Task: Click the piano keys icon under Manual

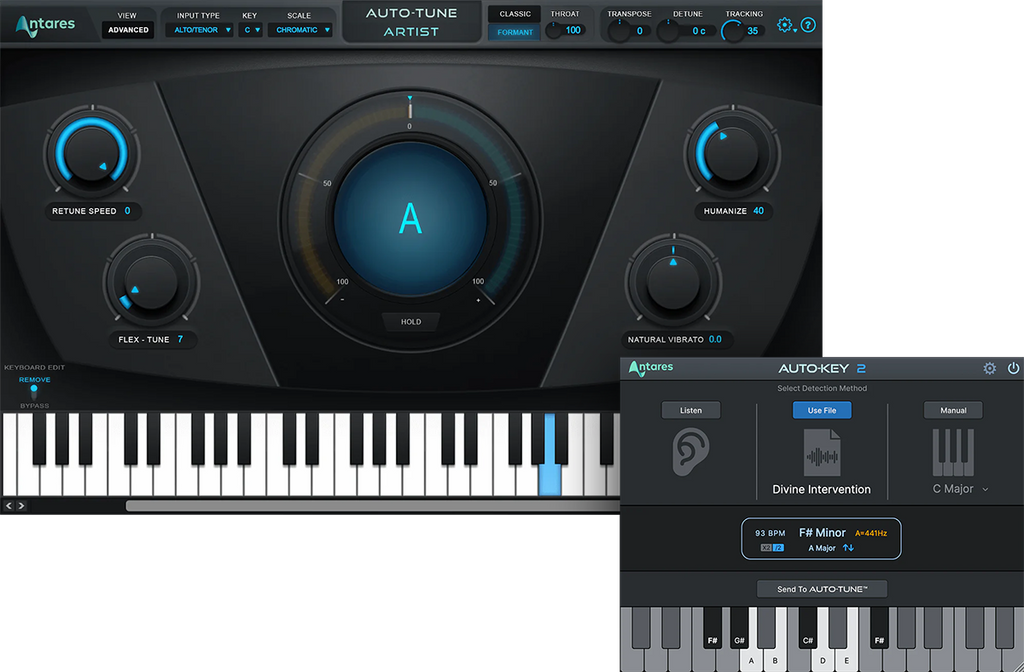Action: [x=953, y=452]
